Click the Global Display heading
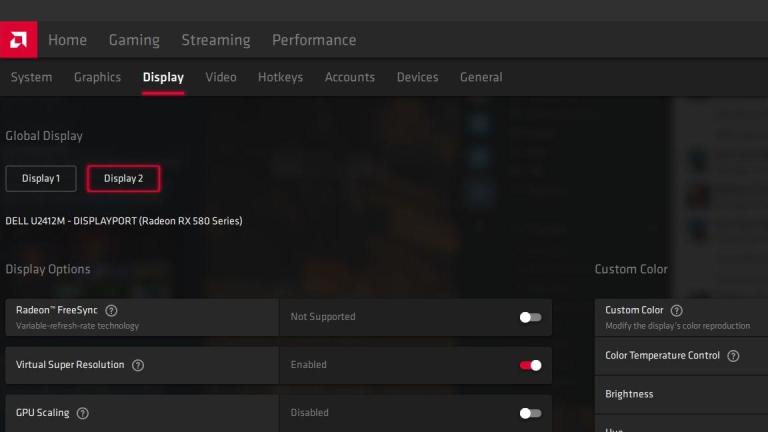Image resolution: width=768 pixels, height=432 pixels. pos(44,136)
